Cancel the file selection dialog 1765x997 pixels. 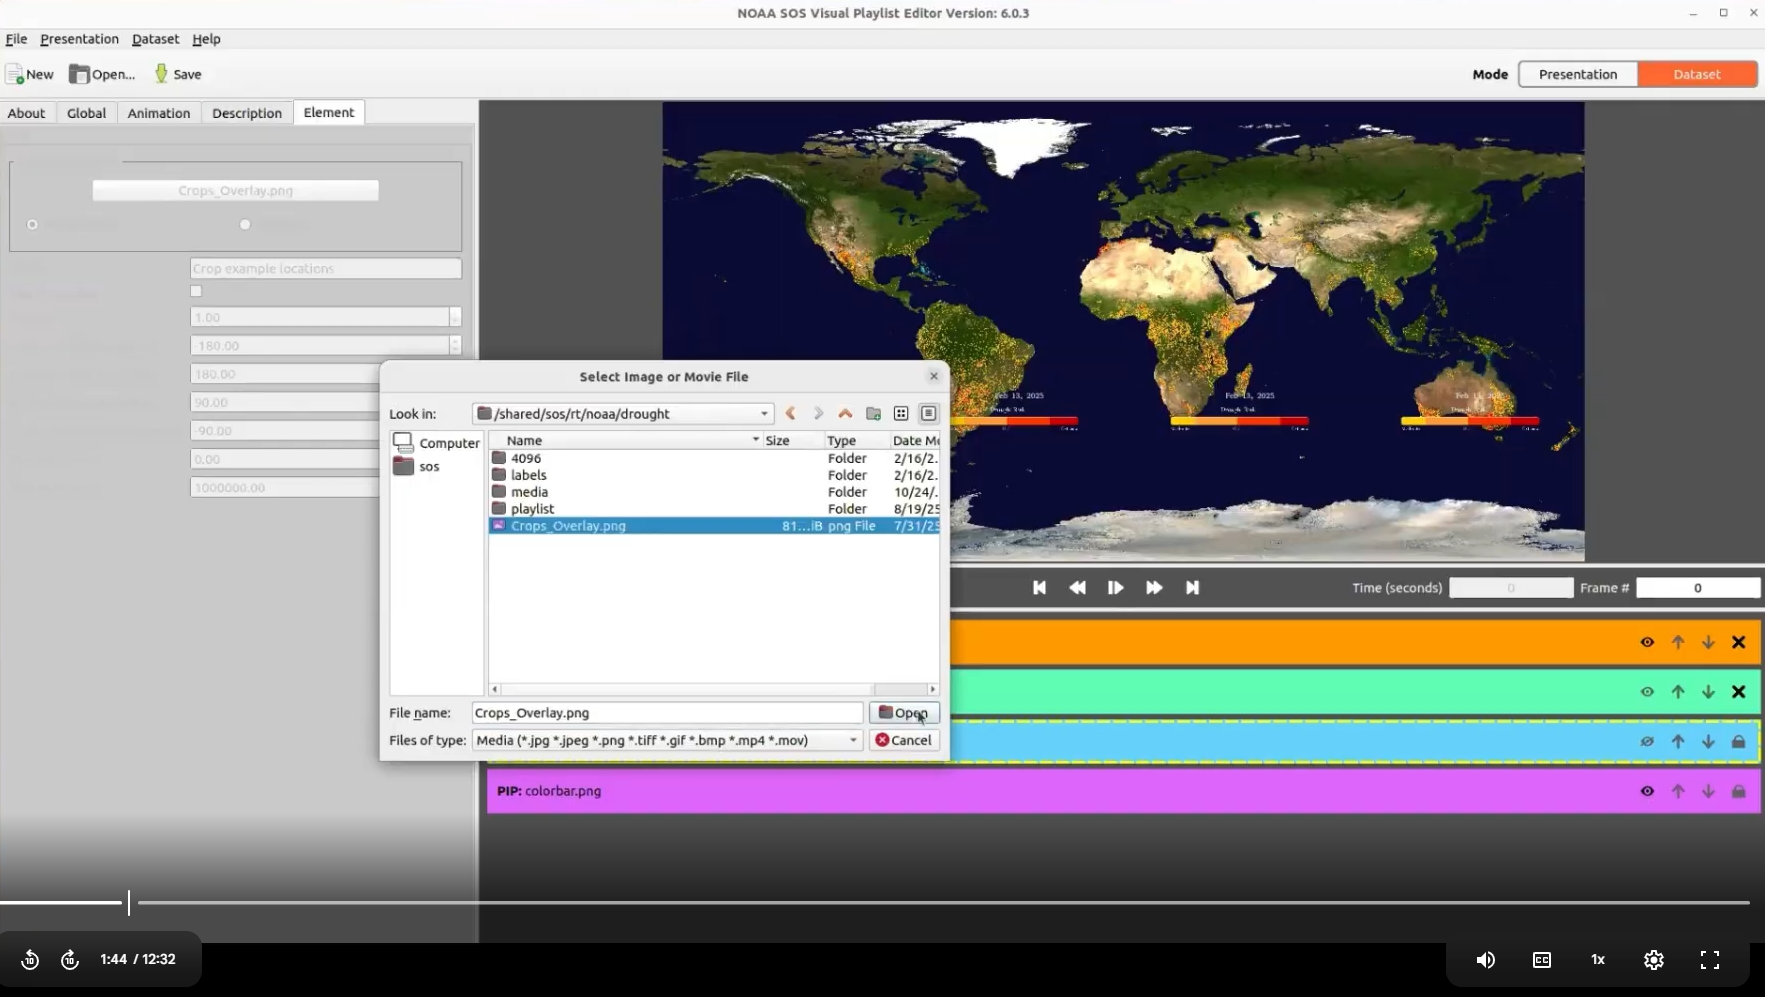[x=903, y=741]
